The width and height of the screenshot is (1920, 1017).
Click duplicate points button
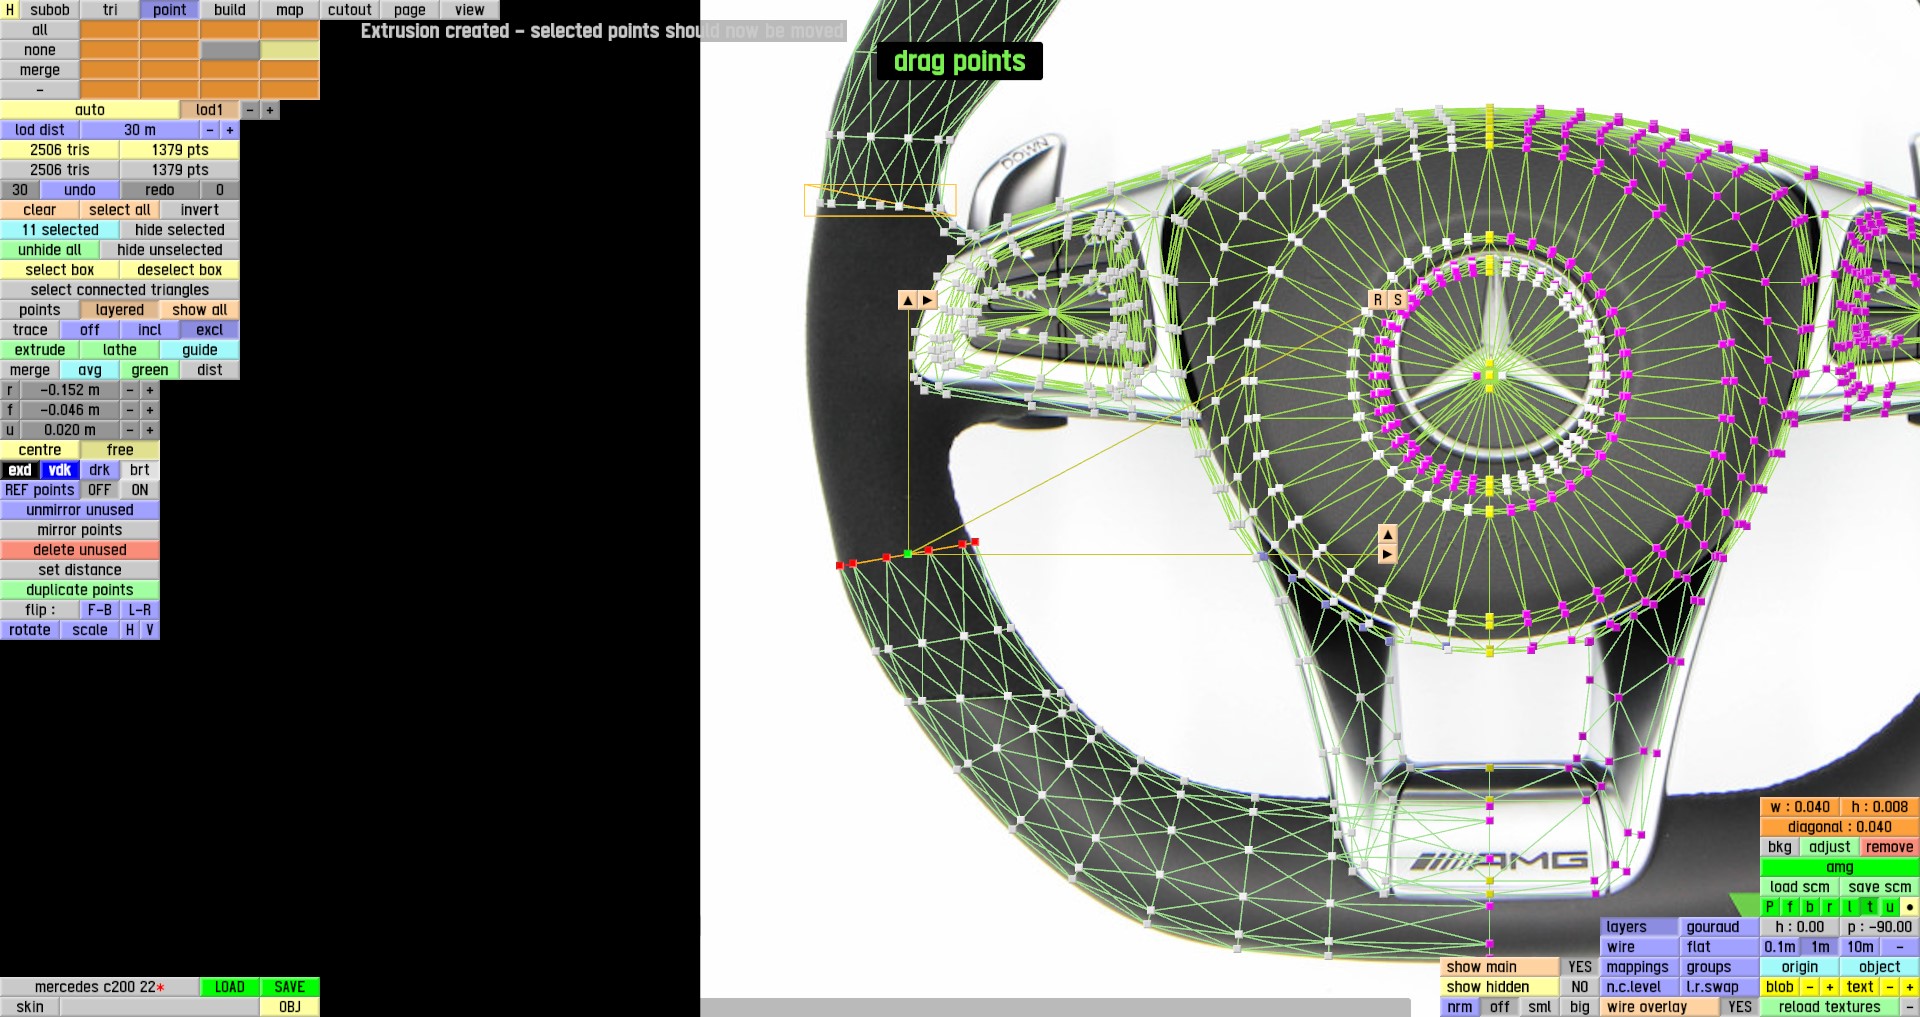tap(80, 590)
